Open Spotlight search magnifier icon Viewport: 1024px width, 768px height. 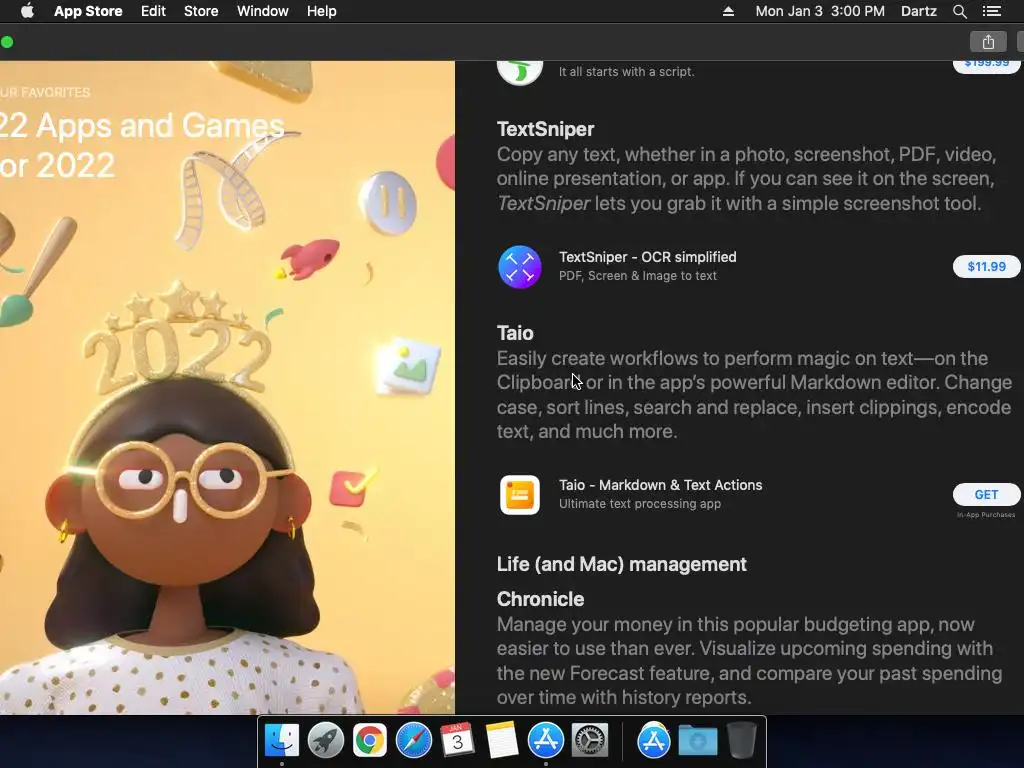point(959,11)
